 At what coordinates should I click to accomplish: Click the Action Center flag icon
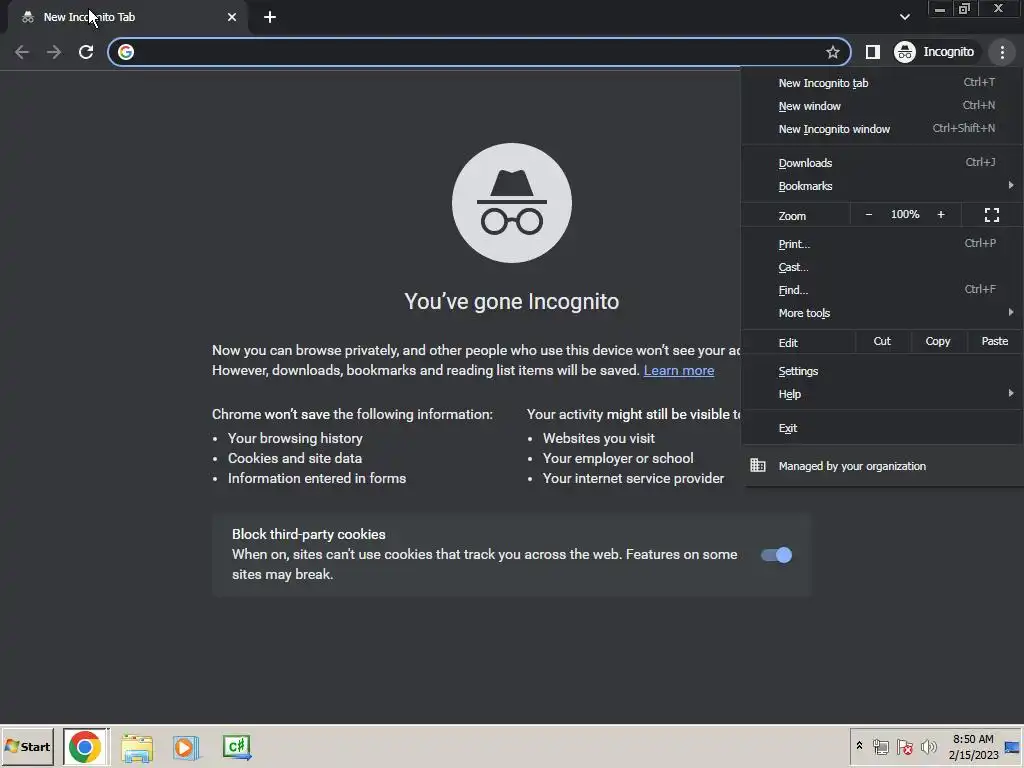(x=904, y=746)
